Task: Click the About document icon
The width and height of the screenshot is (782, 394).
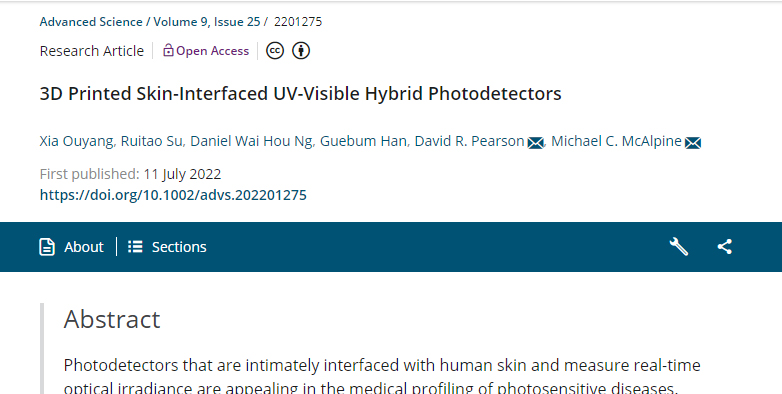Action: coord(47,247)
